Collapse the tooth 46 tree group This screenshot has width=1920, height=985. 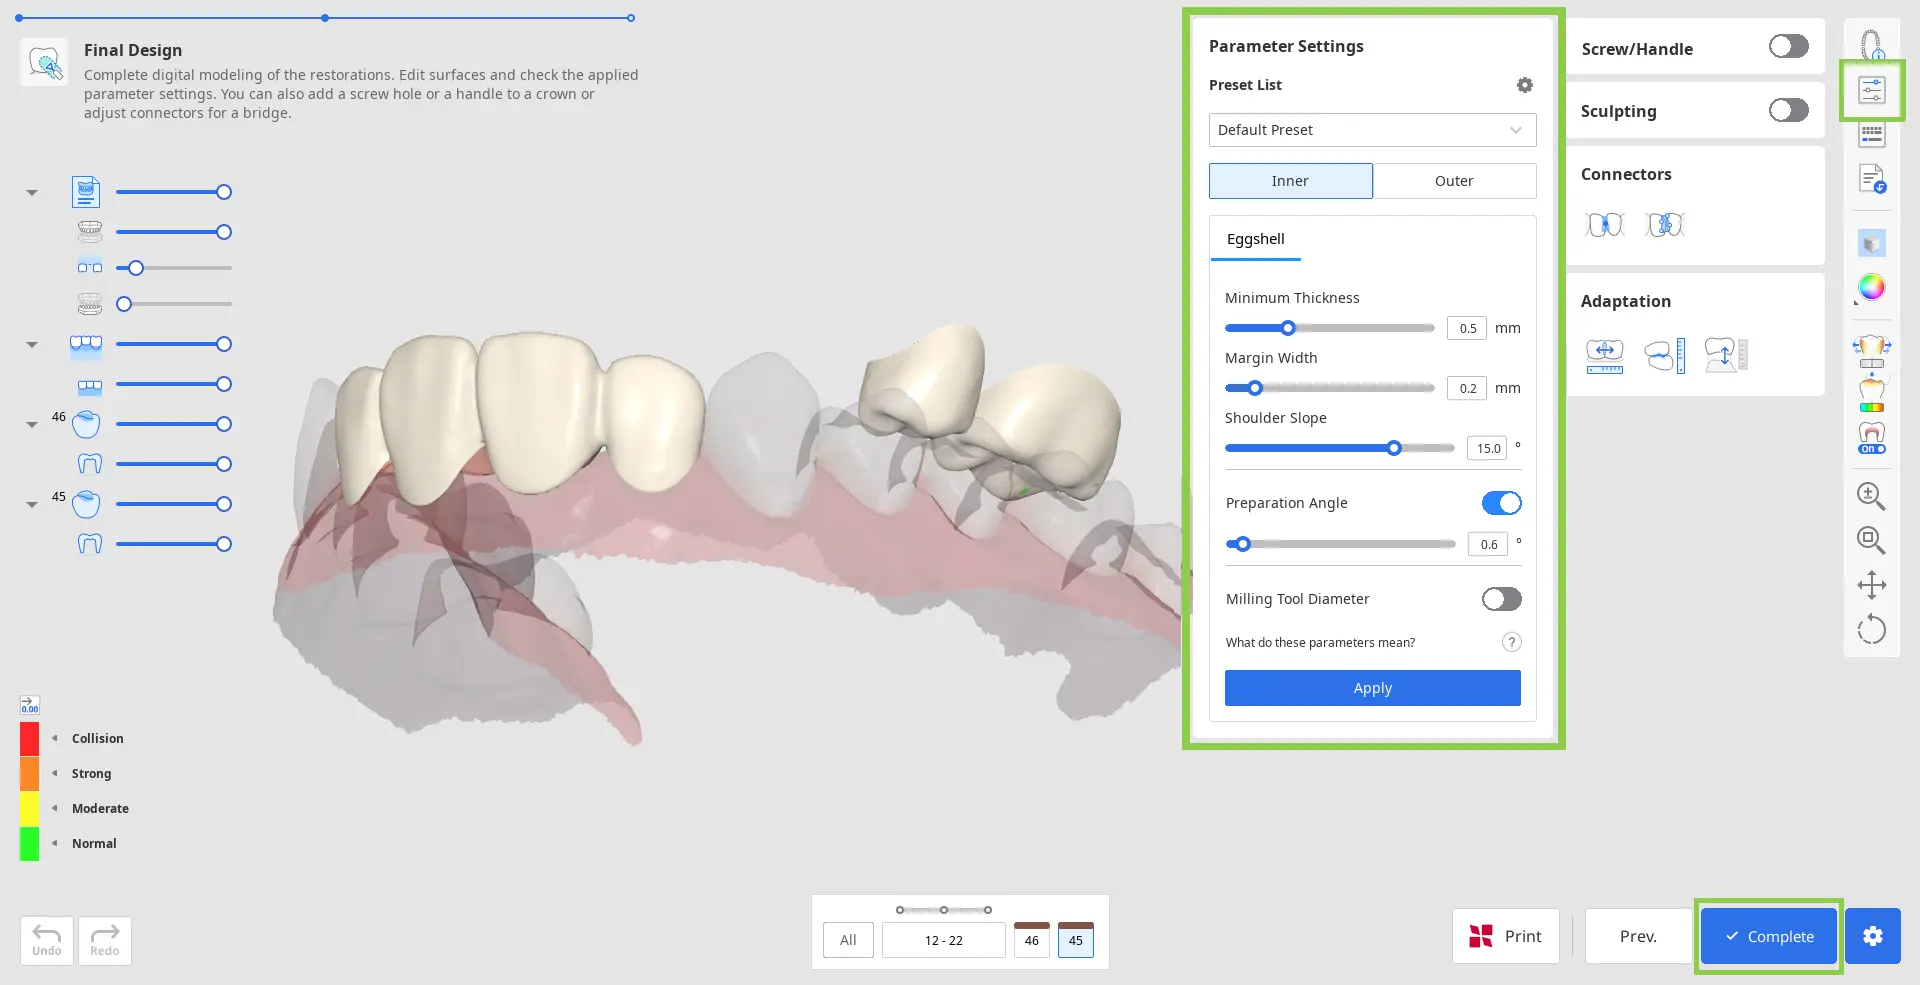click(32, 424)
